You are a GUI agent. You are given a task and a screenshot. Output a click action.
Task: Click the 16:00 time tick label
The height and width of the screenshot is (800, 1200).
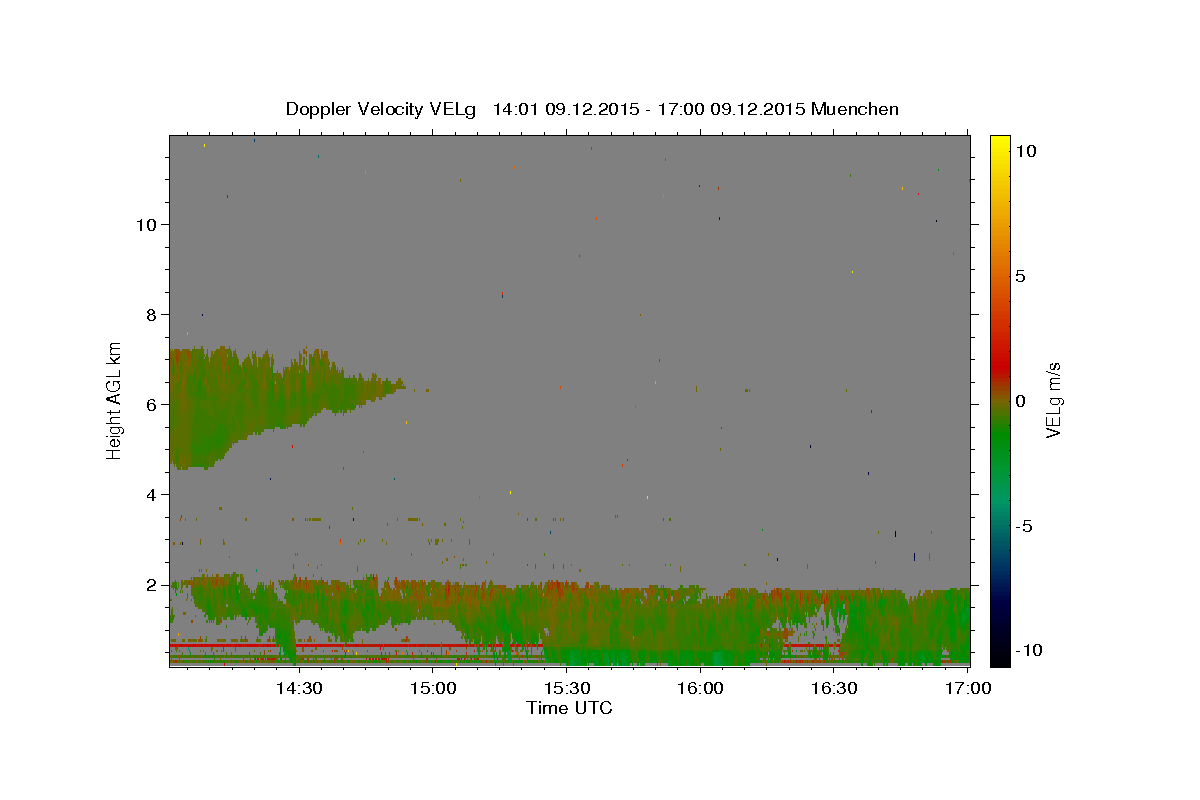coord(700,688)
